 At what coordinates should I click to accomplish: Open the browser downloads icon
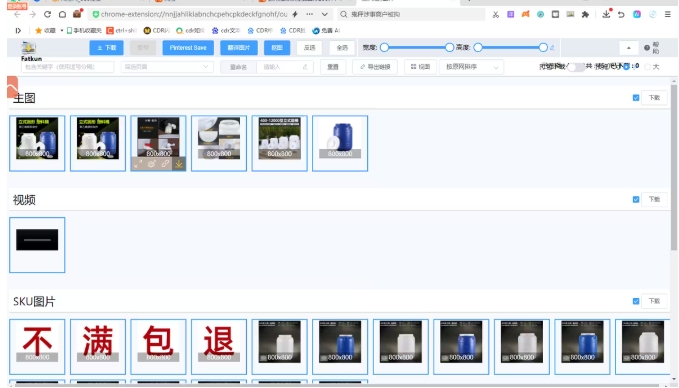point(606,14)
